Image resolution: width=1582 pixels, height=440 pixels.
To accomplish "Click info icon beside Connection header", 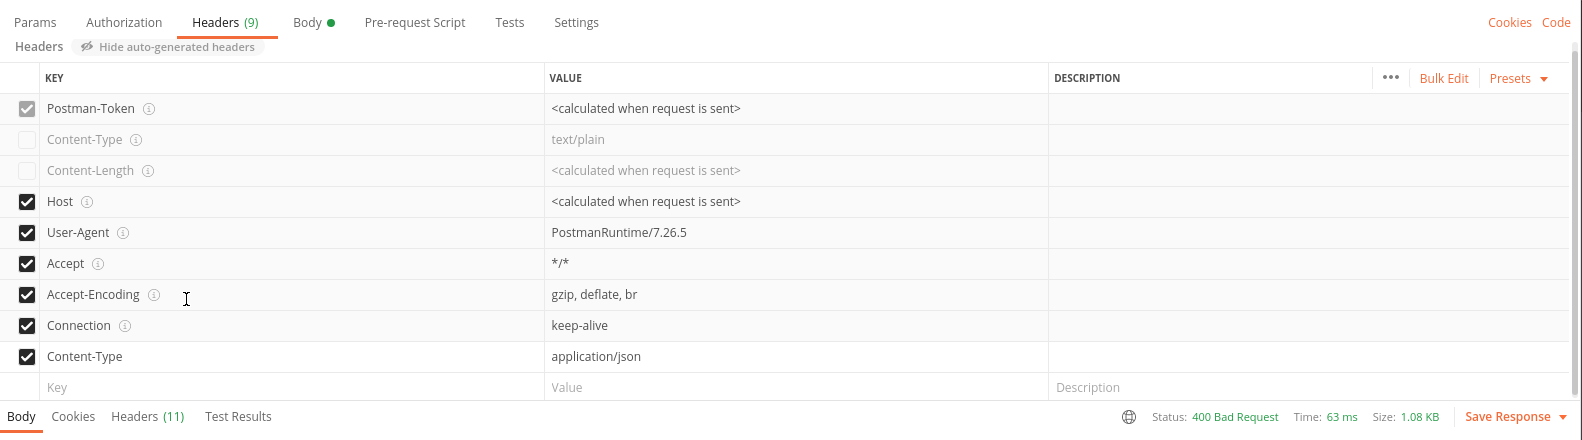I will pos(125,326).
